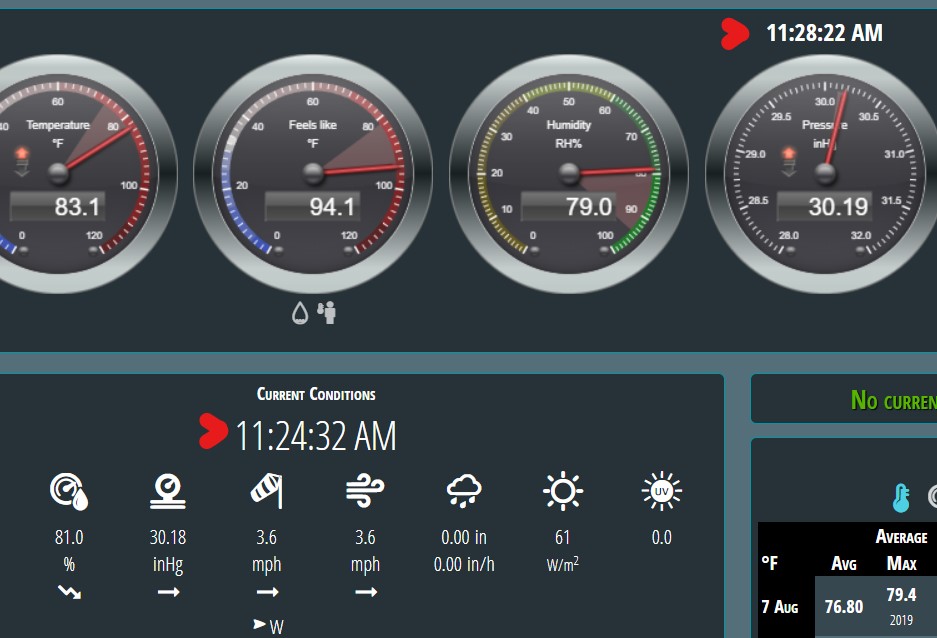937x638 pixels.
Task: Select the solar radiation sun icon
Action: pos(563,490)
